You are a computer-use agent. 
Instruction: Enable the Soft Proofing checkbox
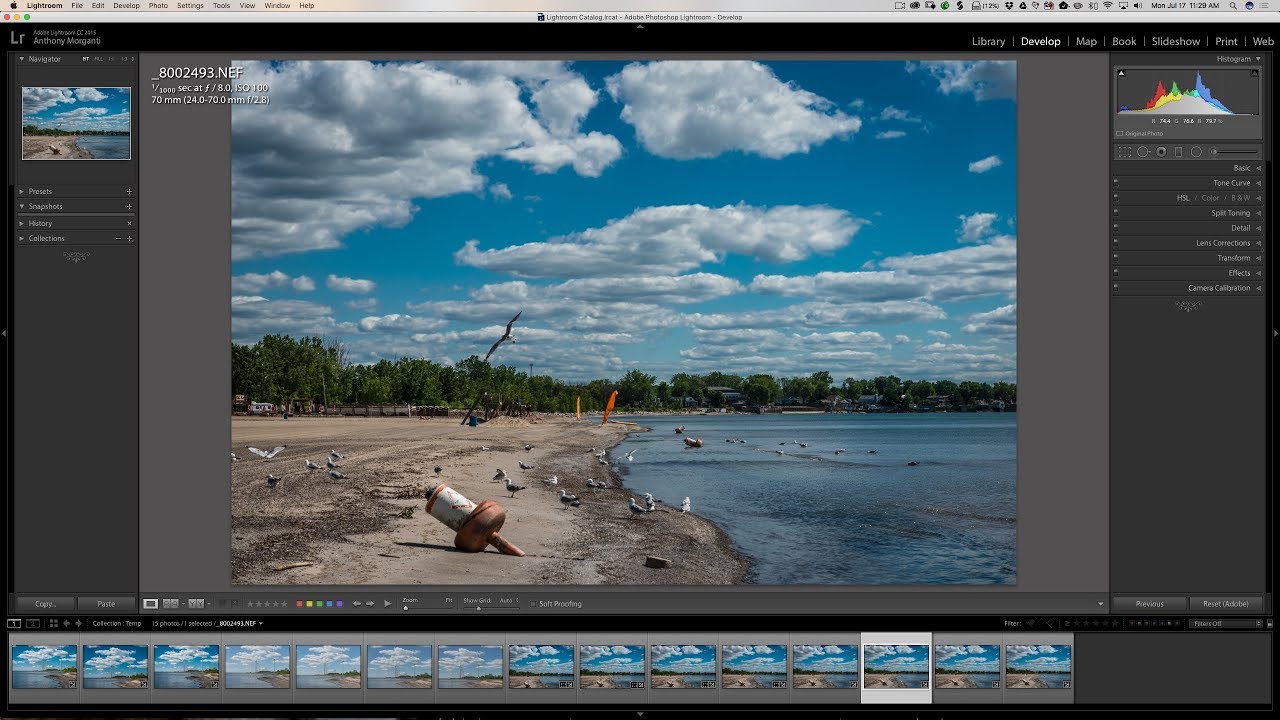532,604
